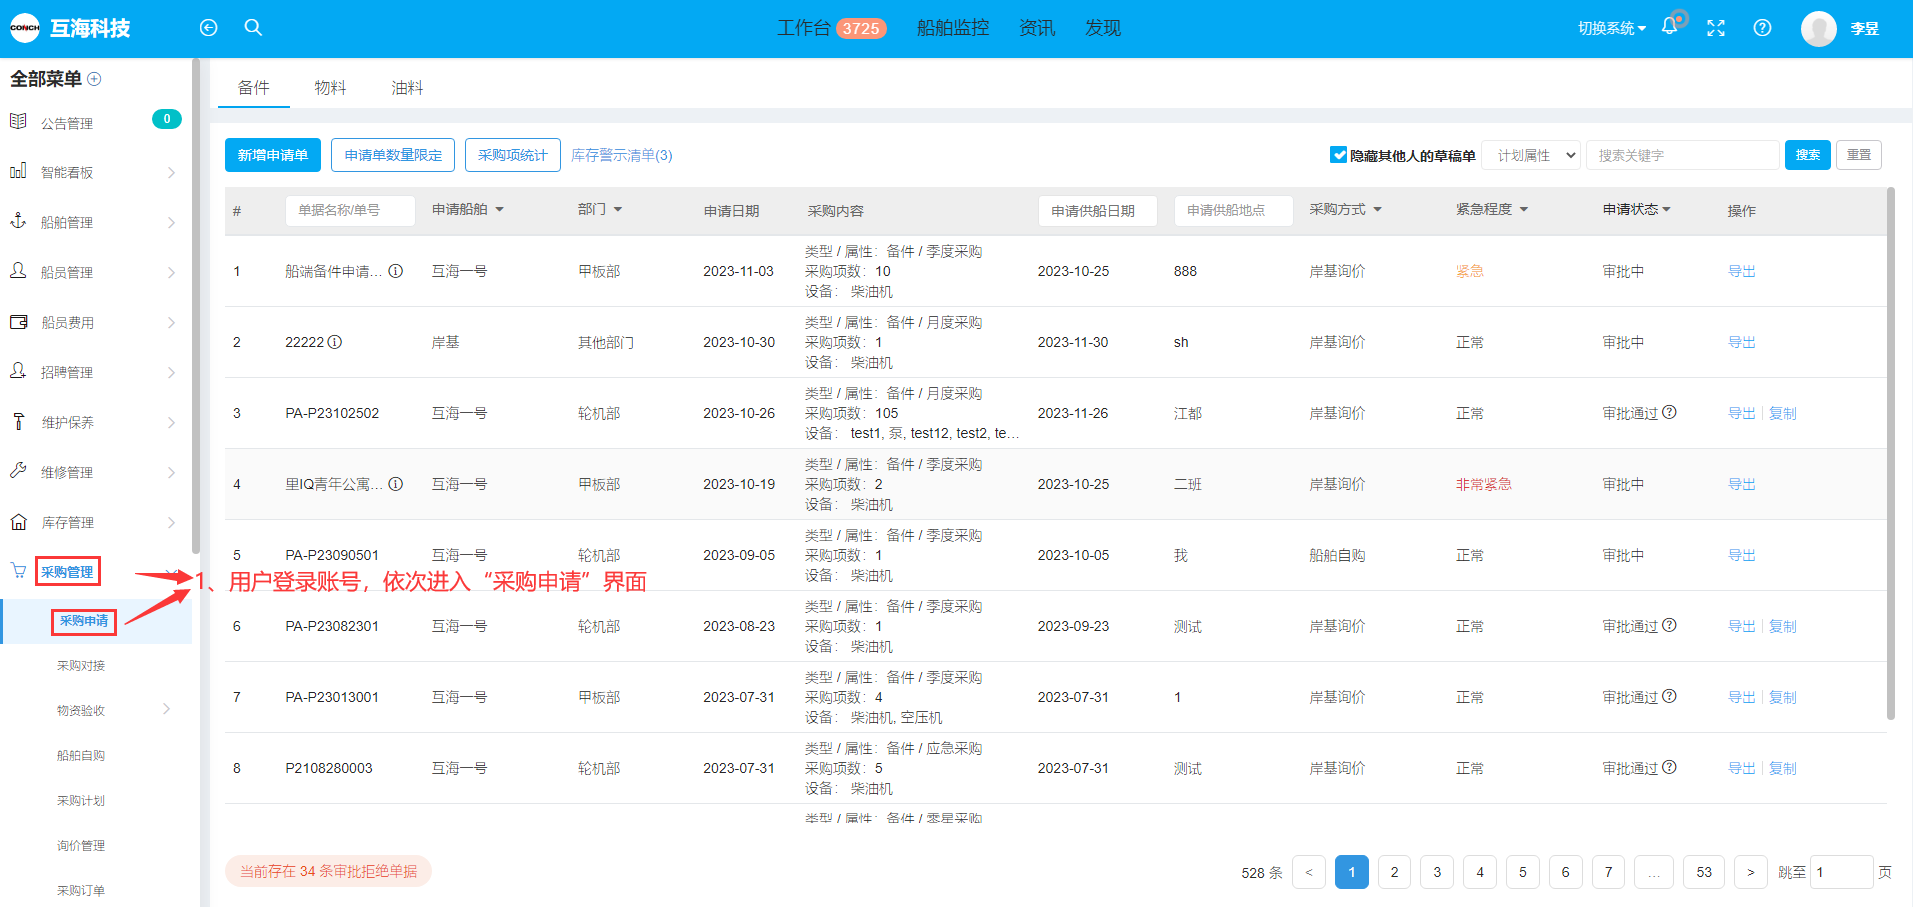Switch to the 油料 tab
The height and width of the screenshot is (907, 1913).
(407, 88)
